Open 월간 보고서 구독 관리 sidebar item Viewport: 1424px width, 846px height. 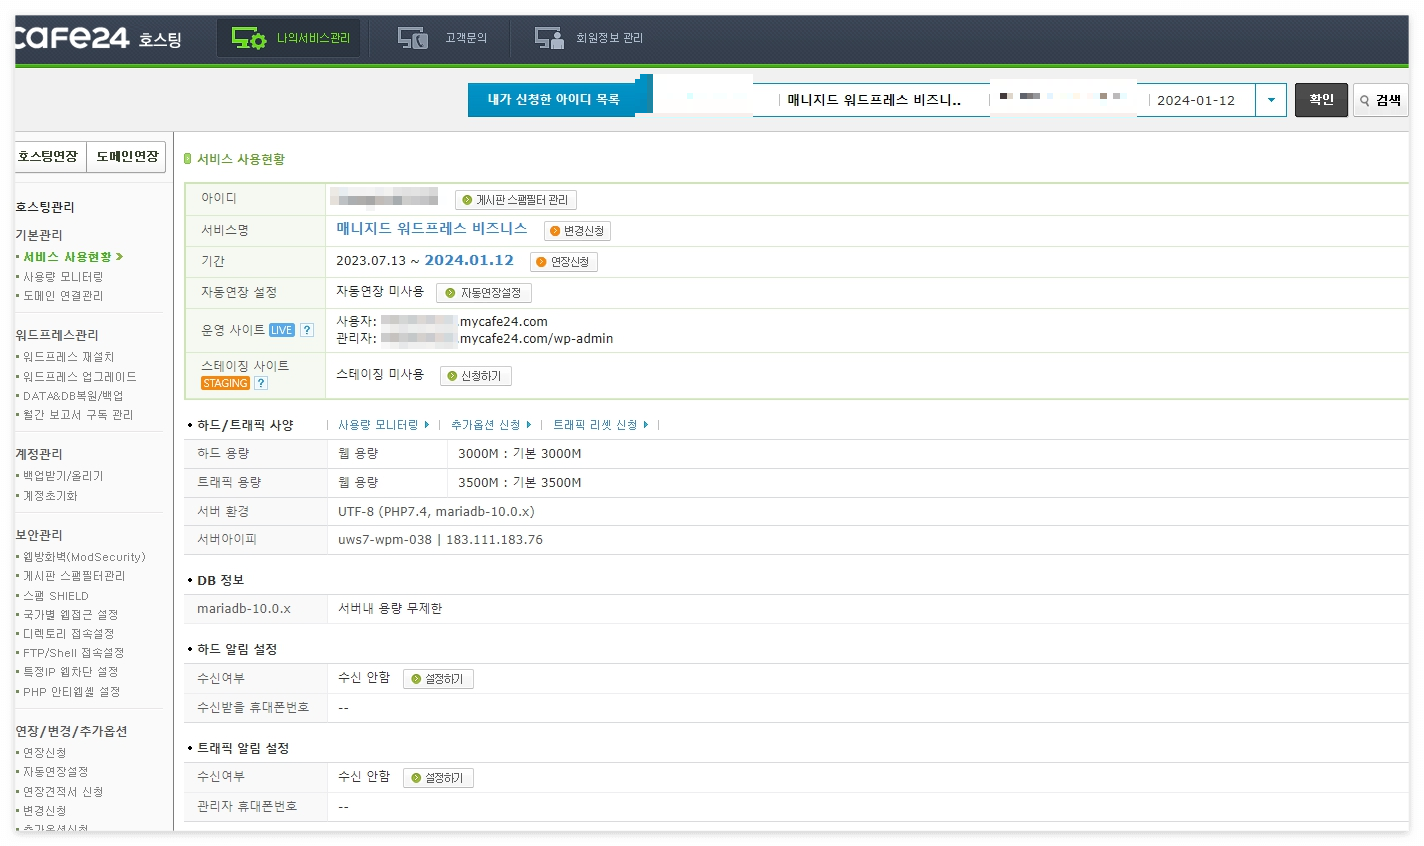click(x=78, y=415)
